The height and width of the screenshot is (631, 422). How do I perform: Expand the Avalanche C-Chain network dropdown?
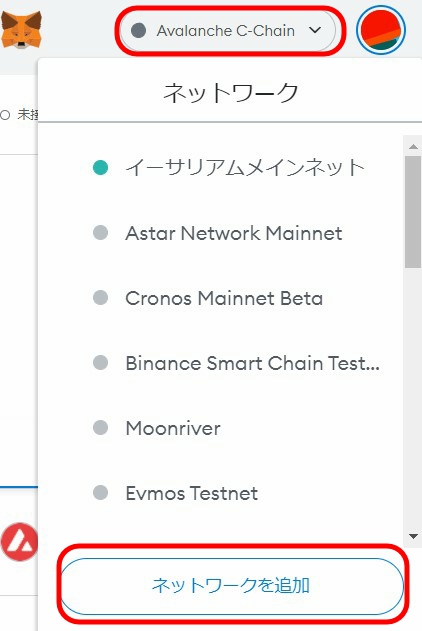click(x=228, y=31)
